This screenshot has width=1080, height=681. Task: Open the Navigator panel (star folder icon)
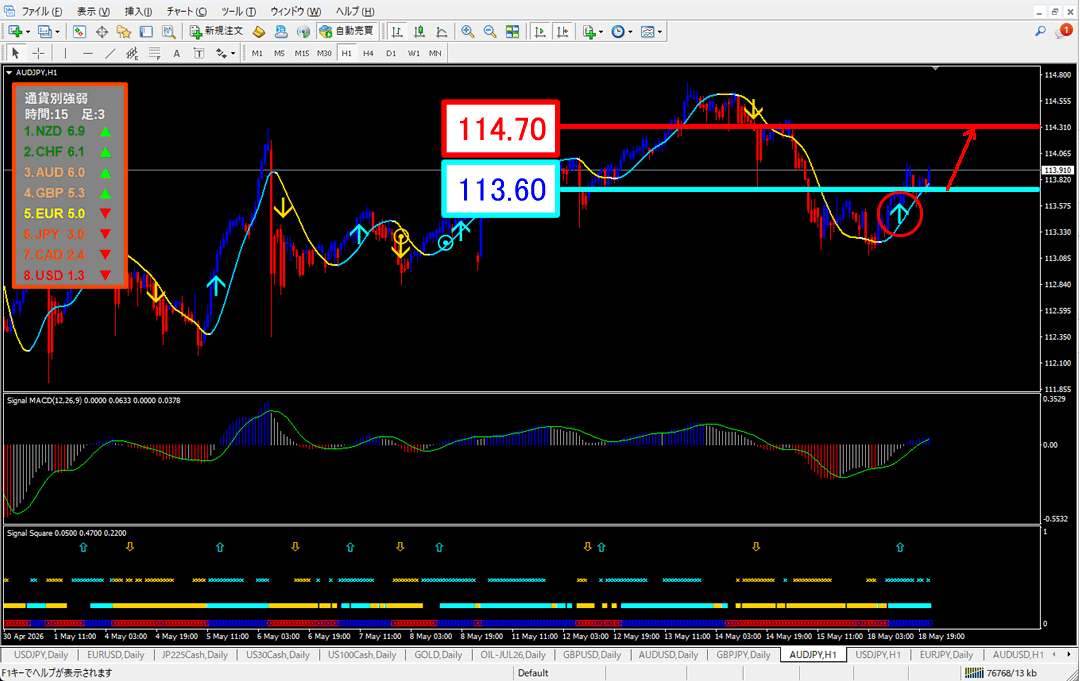coord(124,32)
